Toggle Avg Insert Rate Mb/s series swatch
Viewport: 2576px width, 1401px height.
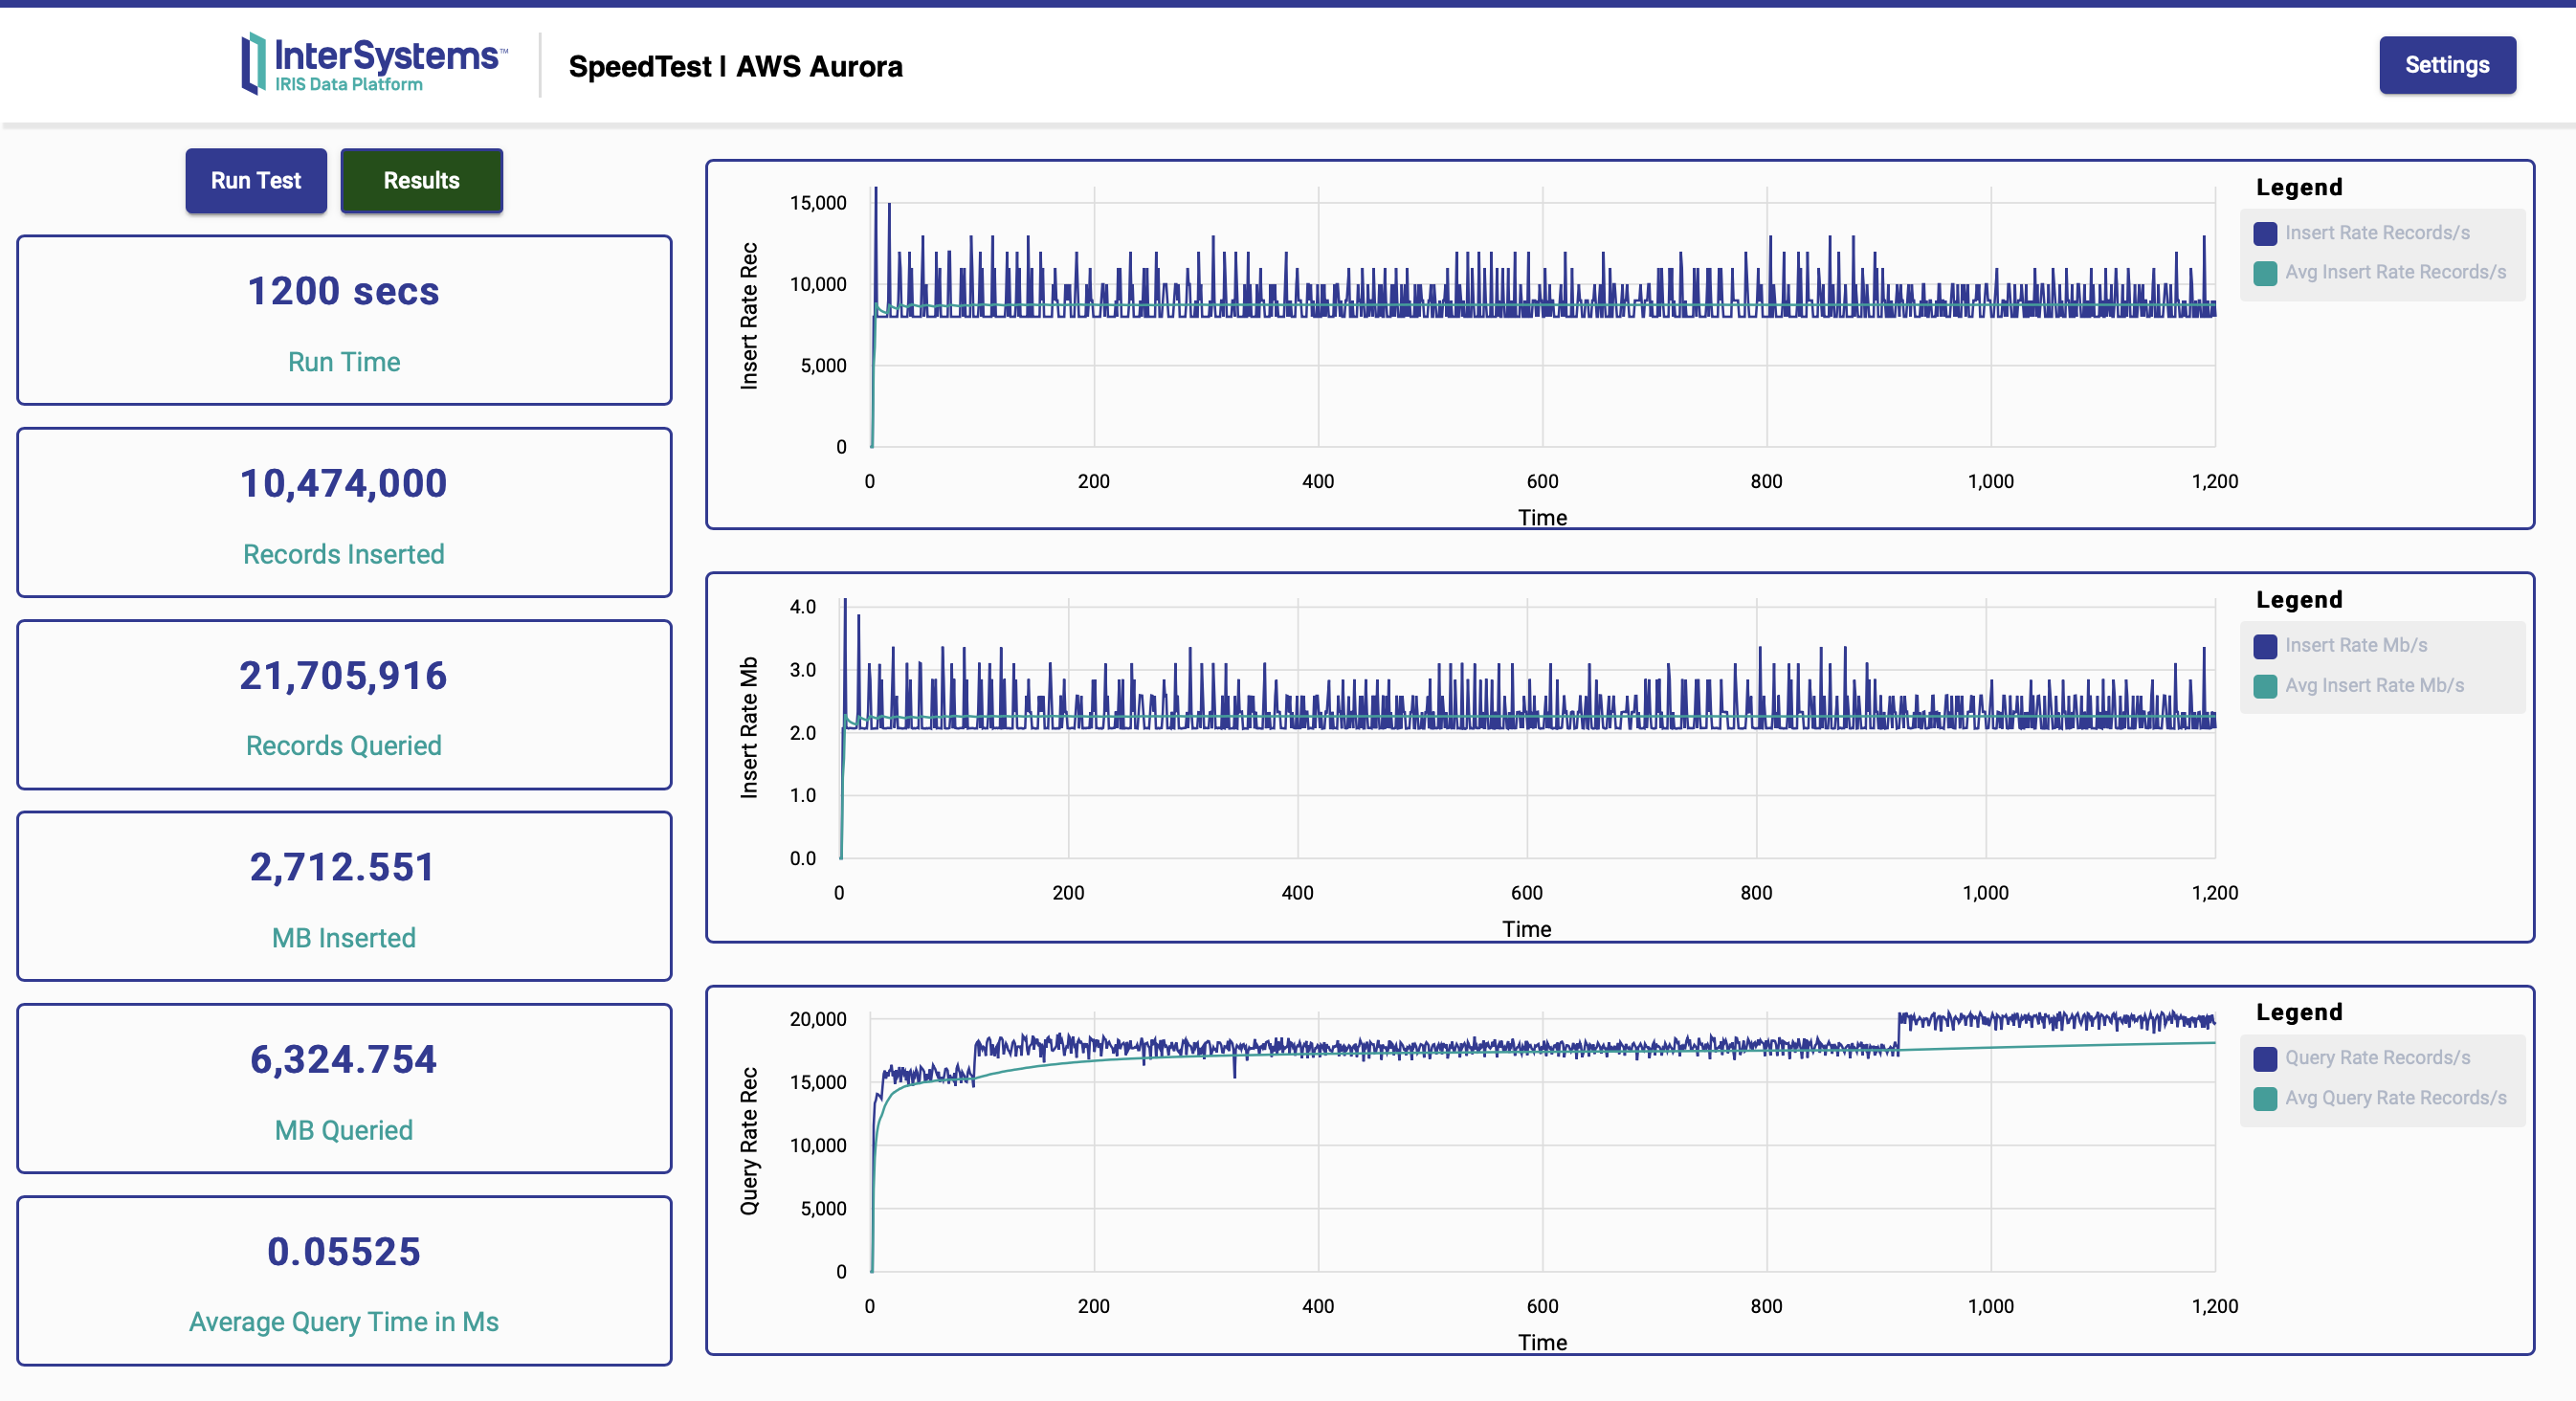[x=2265, y=686]
